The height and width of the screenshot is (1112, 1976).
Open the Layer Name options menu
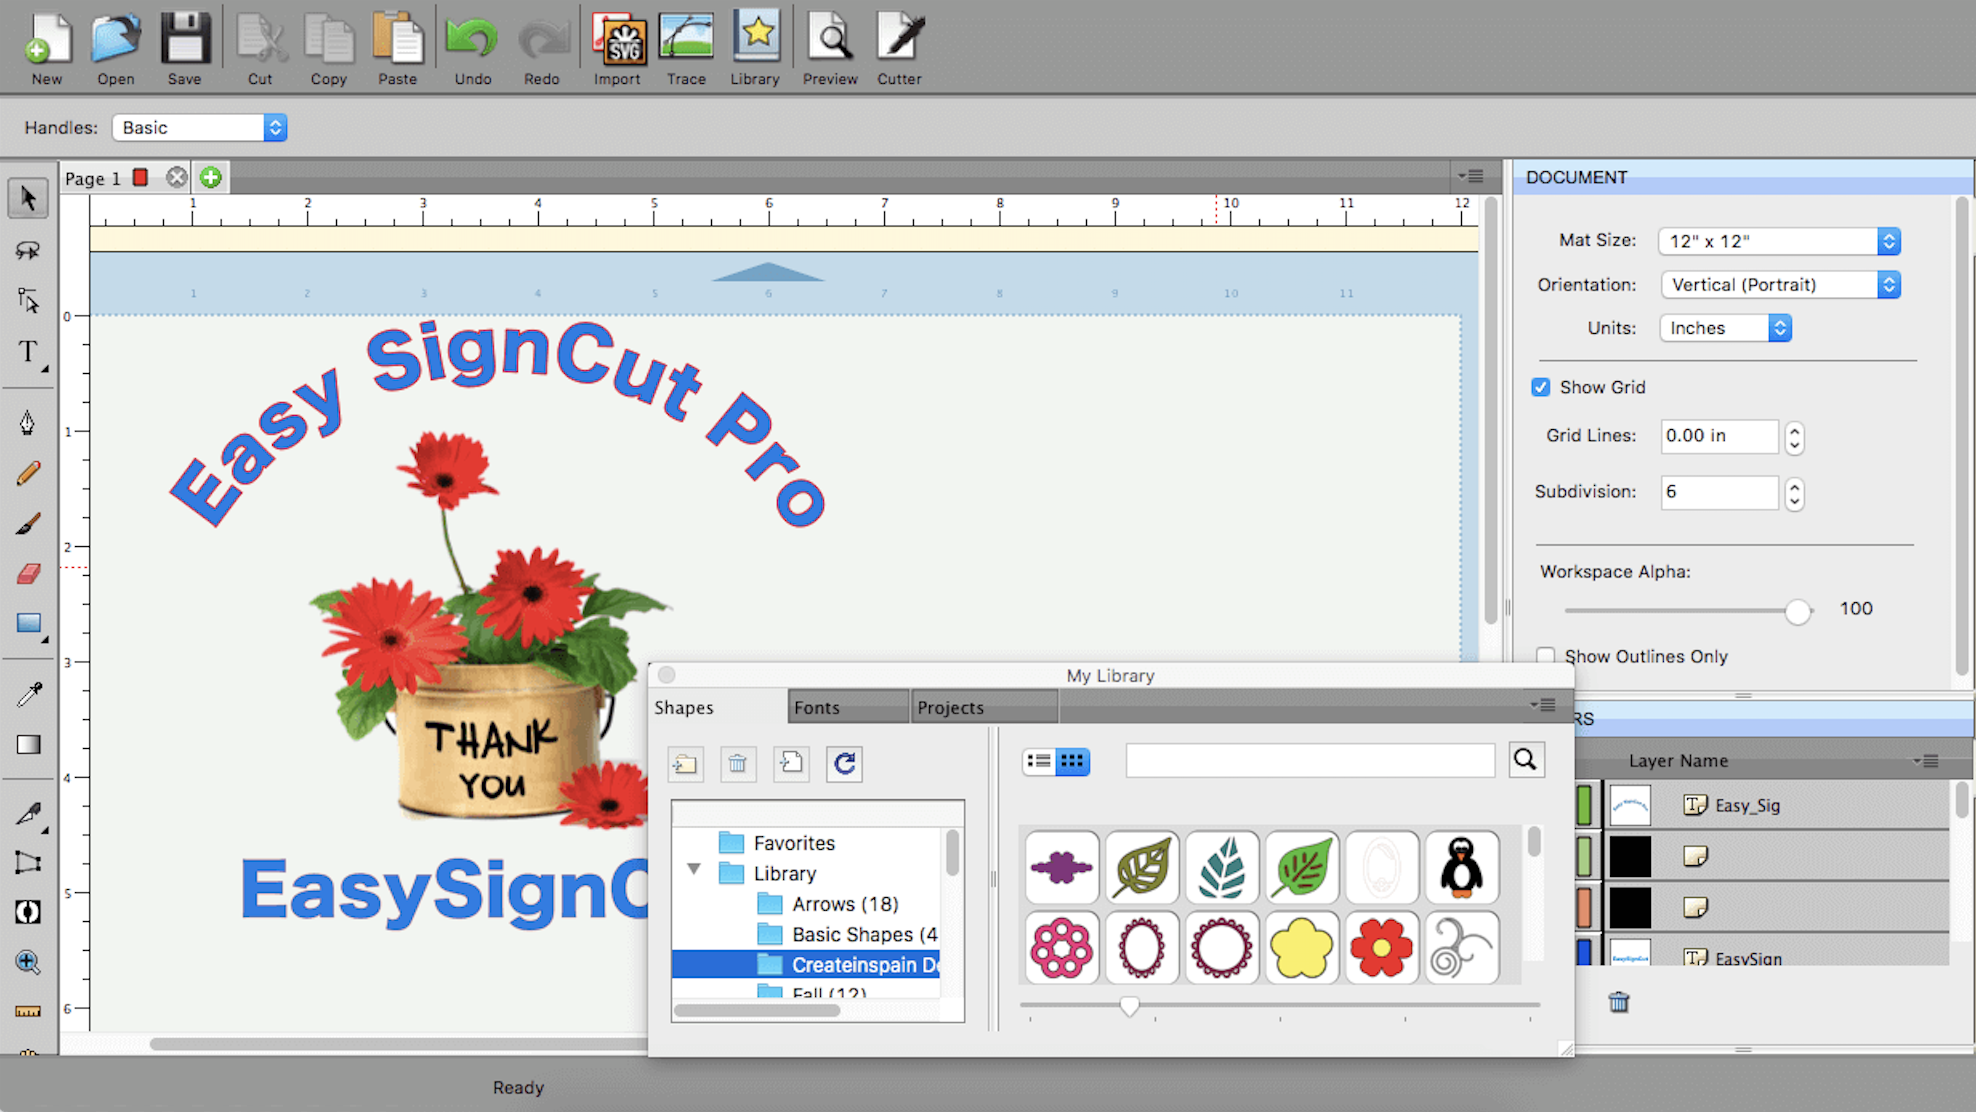(x=1926, y=761)
